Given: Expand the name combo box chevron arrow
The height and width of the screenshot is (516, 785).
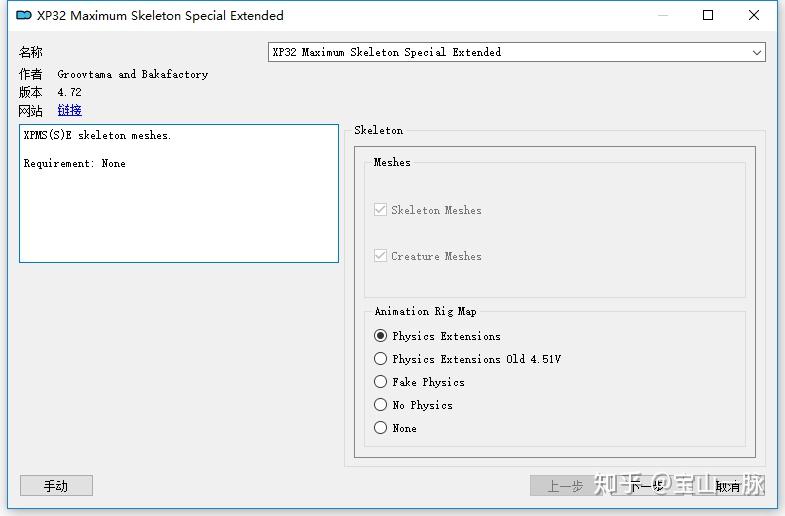Looking at the screenshot, I should pyautogui.click(x=756, y=52).
